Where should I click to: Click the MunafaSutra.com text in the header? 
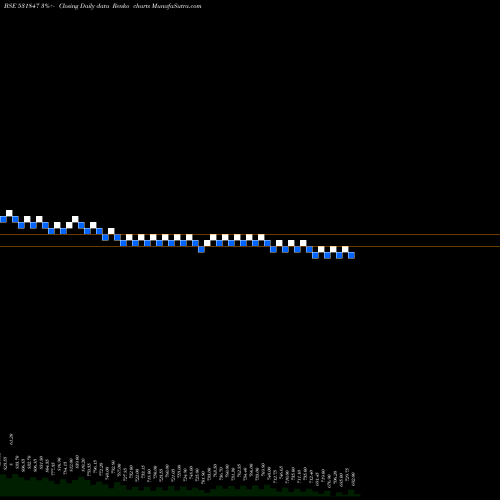(176, 6)
